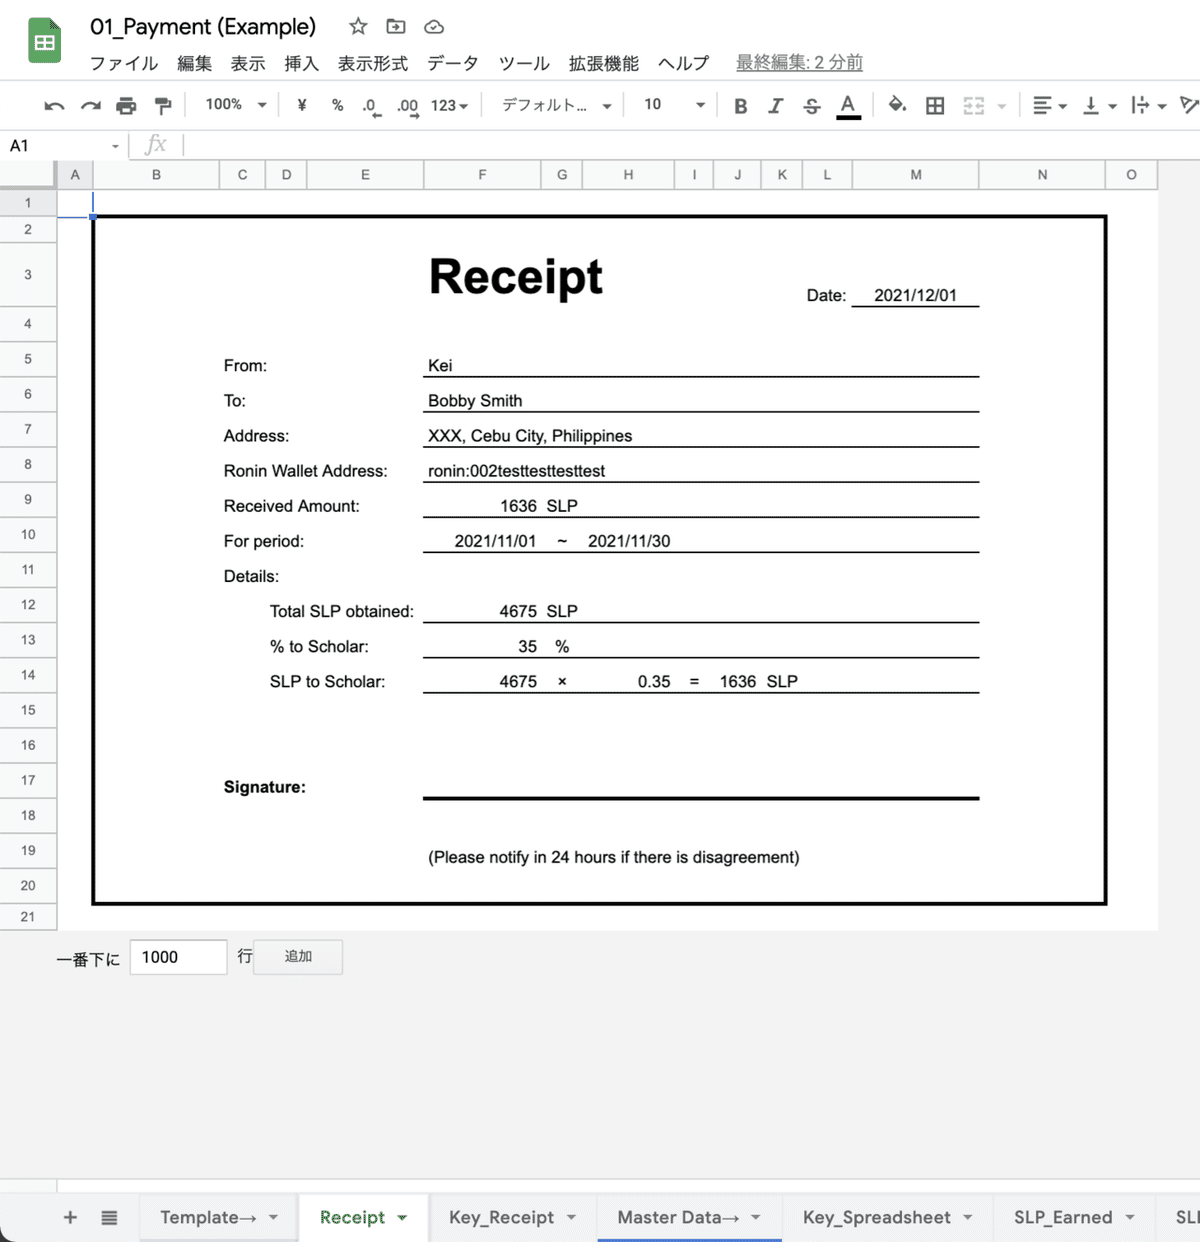Open the font family dropdown
Viewport: 1200px width, 1242px height.
[x=556, y=105]
